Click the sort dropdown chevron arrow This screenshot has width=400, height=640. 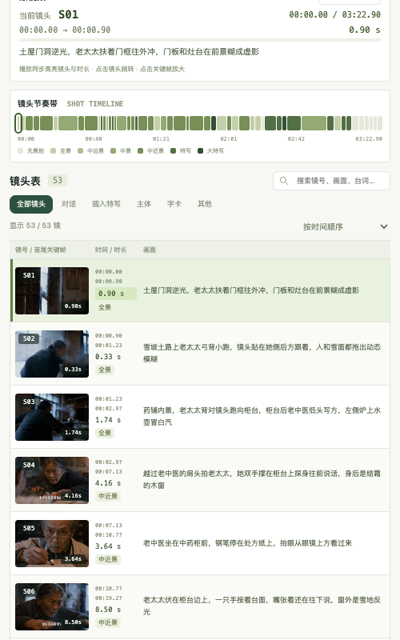click(384, 227)
